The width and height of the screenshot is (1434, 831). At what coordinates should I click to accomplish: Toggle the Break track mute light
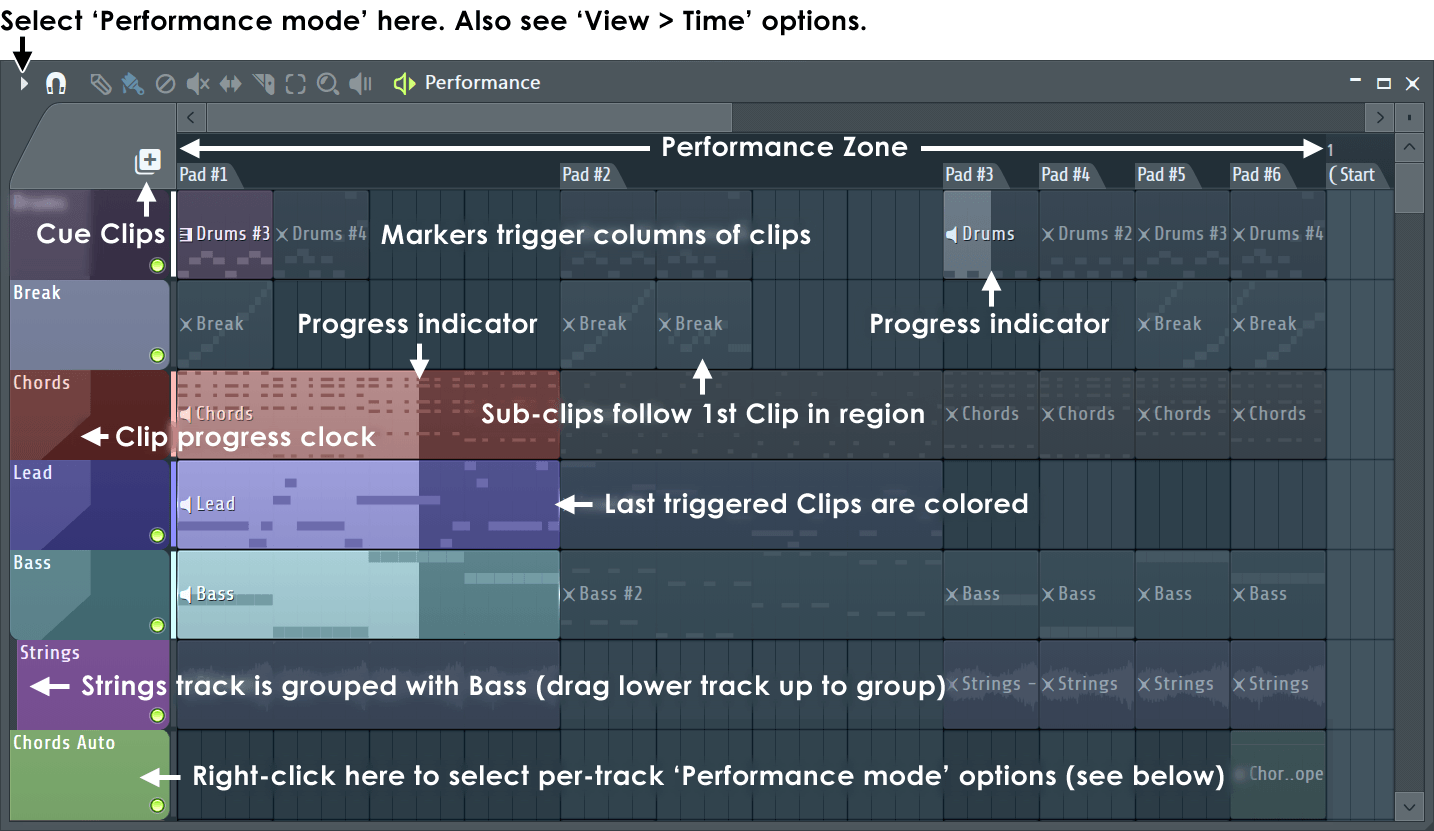pyautogui.click(x=157, y=355)
